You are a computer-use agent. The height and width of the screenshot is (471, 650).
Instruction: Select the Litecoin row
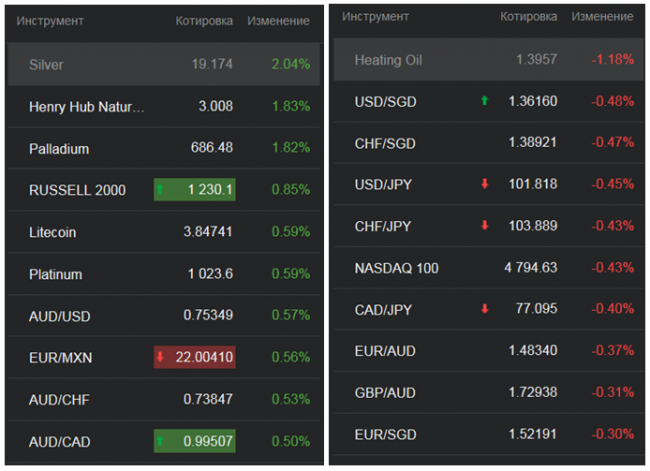(53, 232)
